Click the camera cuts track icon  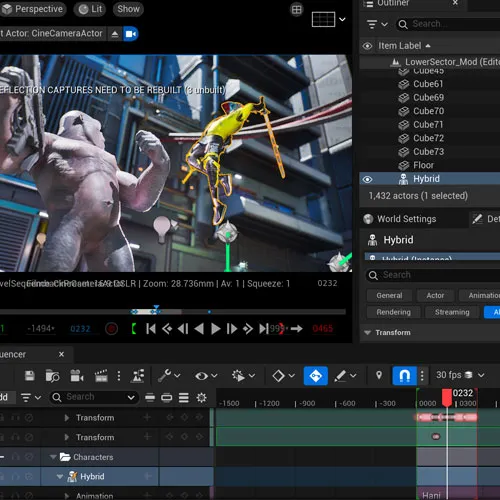[x=77, y=376]
